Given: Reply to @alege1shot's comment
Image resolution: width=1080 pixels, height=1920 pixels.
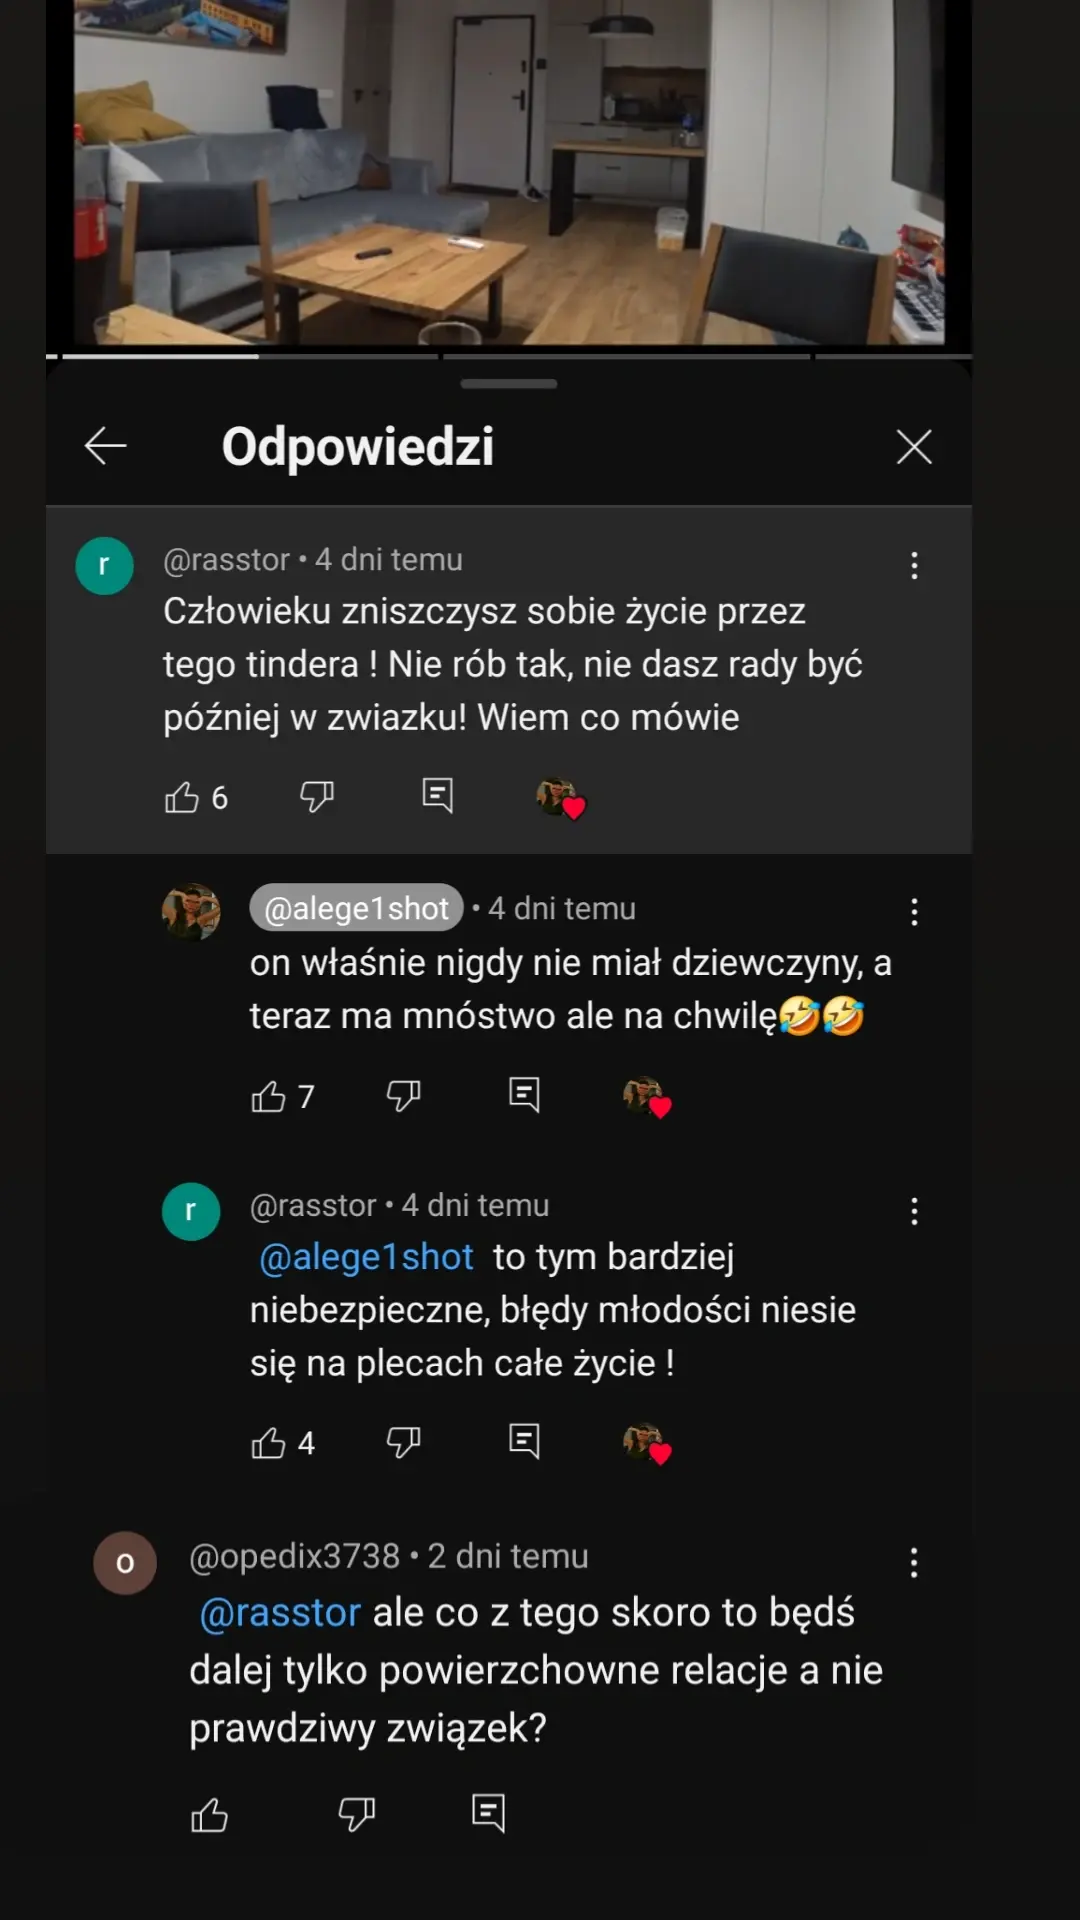Looking at the screenshot, I should 524,1095.
